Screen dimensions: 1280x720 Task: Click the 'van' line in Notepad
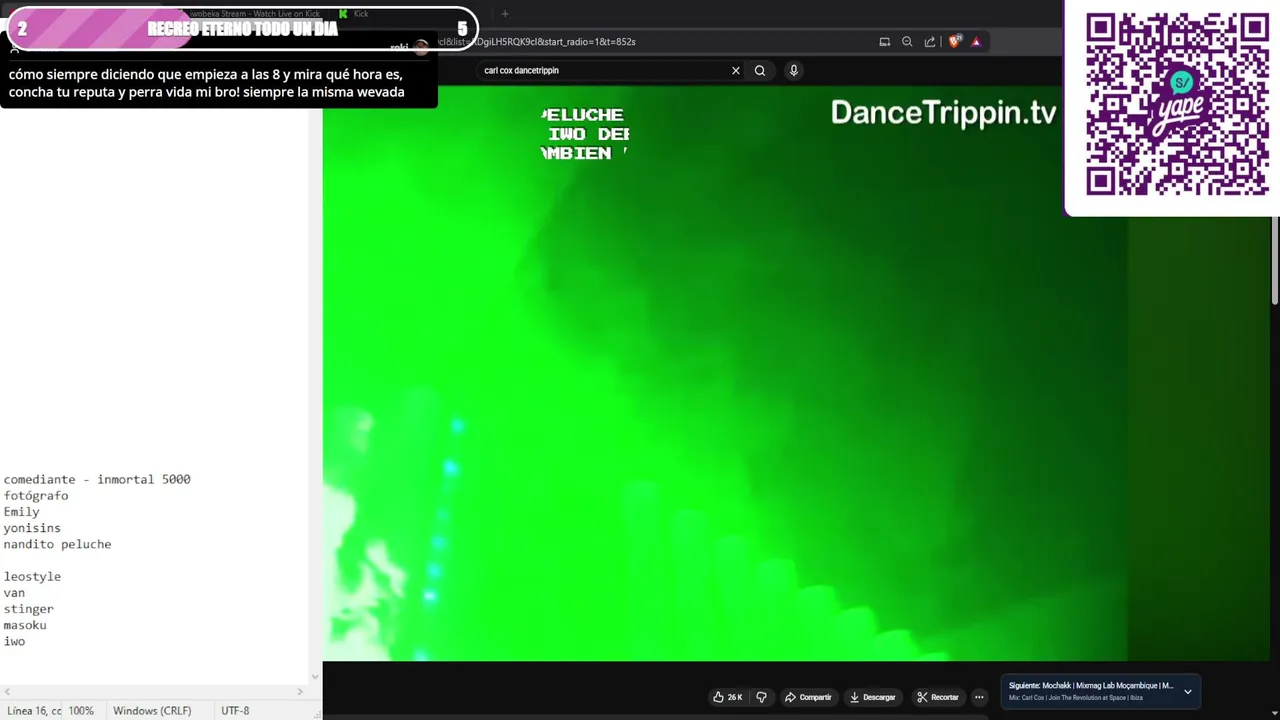(14, 593)
